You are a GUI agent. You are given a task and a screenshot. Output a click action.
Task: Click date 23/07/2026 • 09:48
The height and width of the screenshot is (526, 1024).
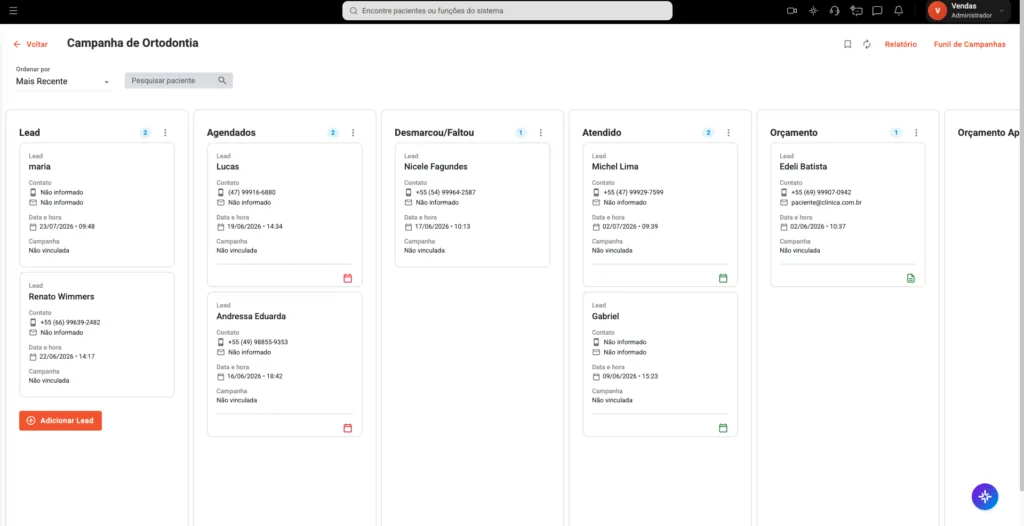click(67, 227)
